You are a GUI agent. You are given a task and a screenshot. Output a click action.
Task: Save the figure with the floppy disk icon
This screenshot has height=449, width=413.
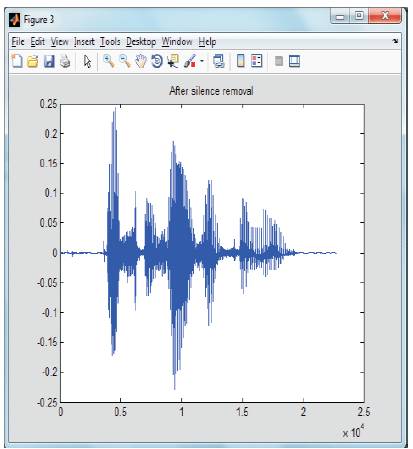click(49, 61)
